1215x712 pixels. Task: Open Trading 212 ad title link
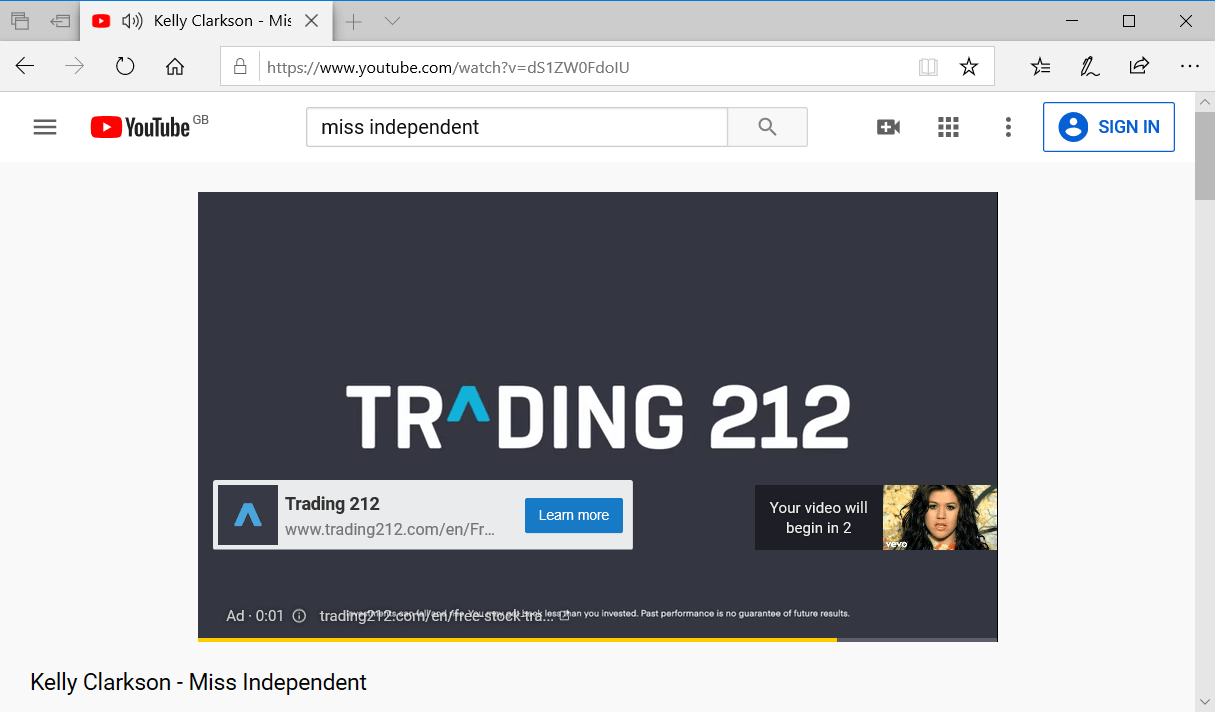(332, 504)
